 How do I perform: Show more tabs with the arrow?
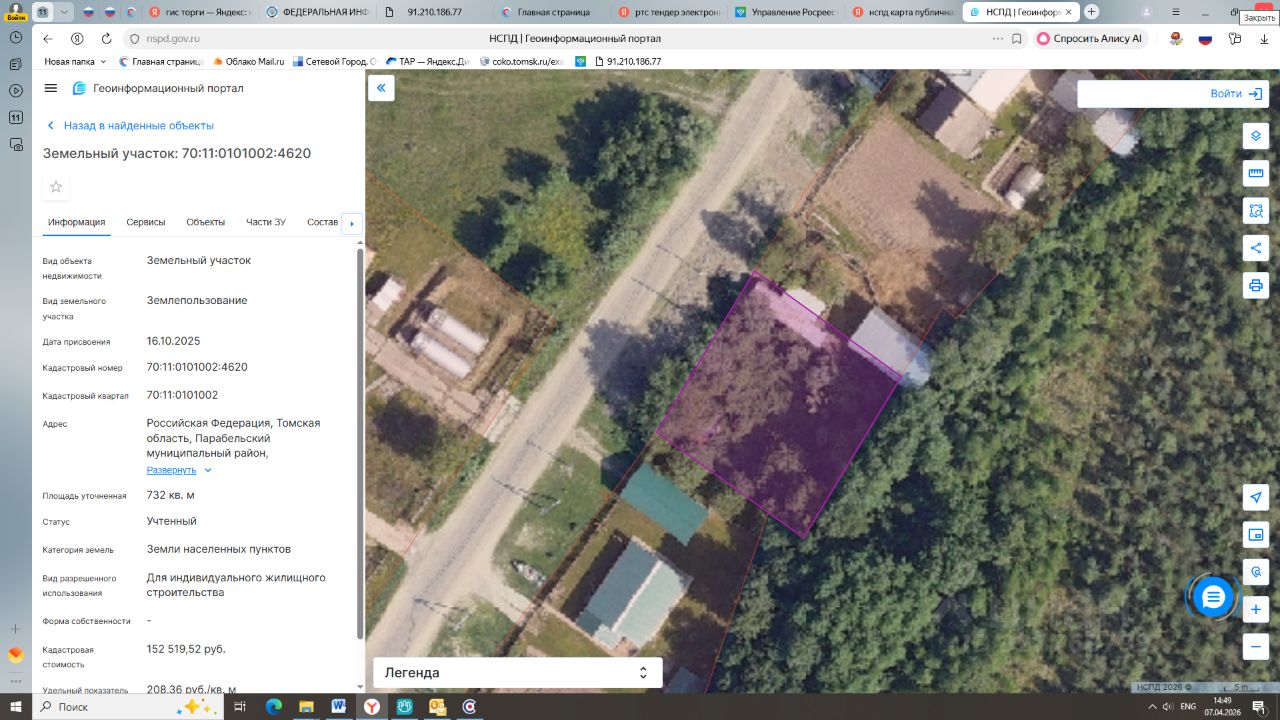point(351,224)
